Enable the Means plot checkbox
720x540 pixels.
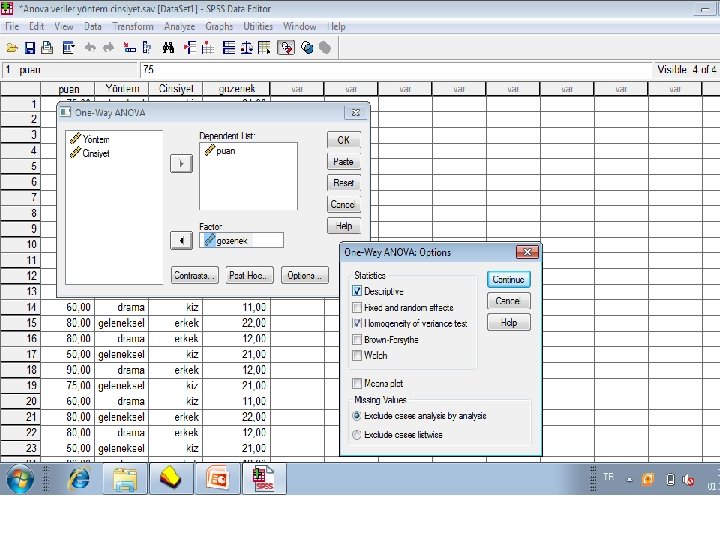[357, 383]
